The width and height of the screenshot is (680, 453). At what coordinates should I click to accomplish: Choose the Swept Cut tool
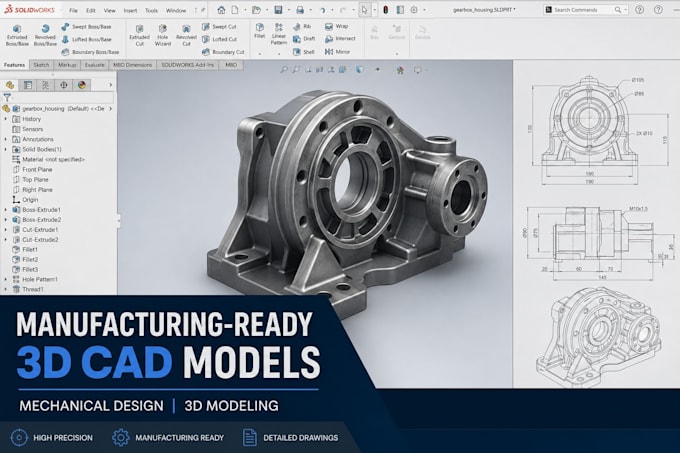click(219, 27)
